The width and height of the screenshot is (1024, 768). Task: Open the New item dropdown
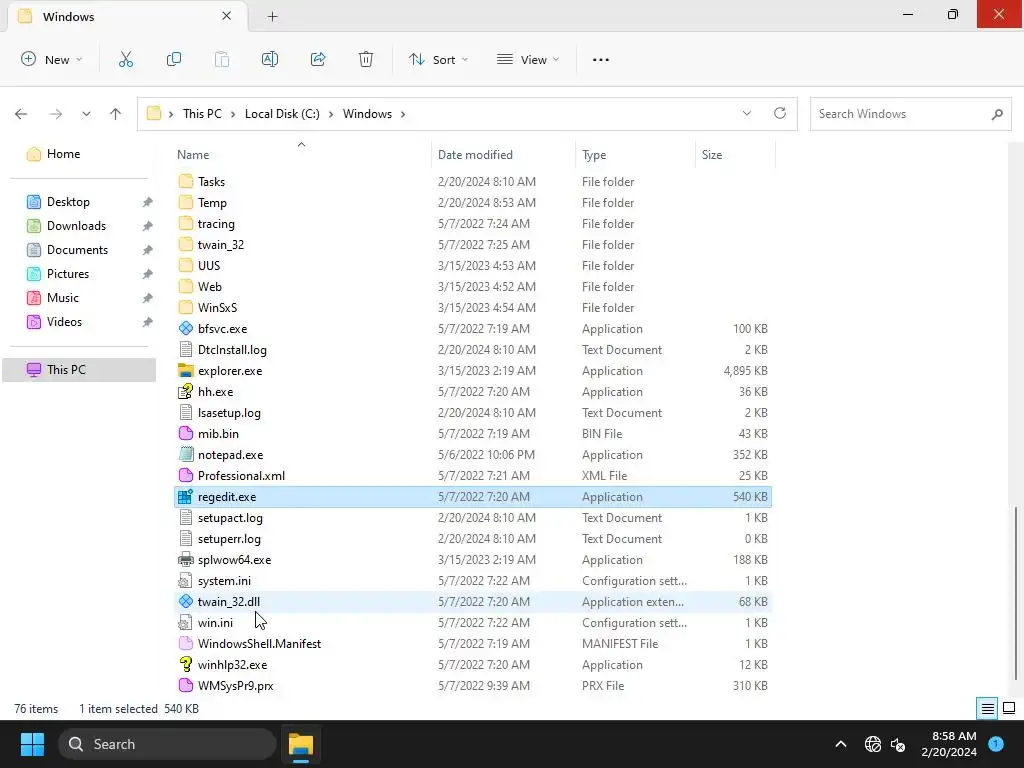(x=52, y=59)
